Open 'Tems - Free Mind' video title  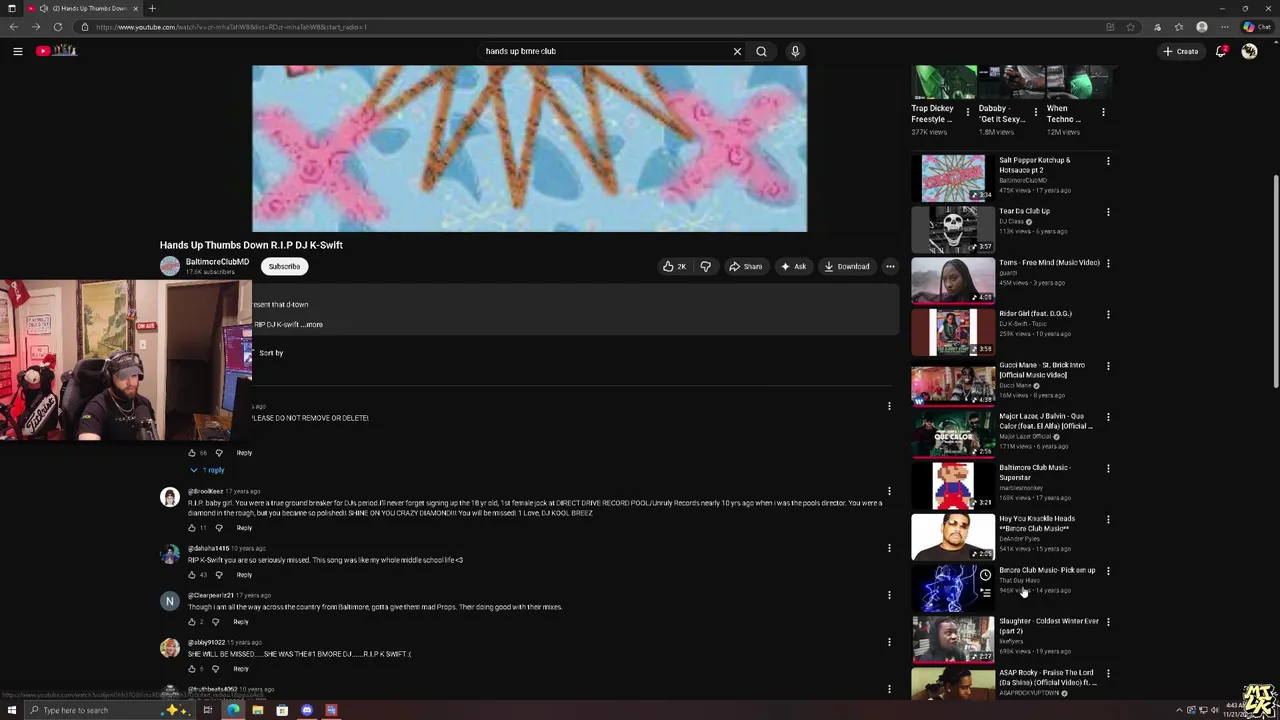pyautogui.click(x=1049, y=263)
